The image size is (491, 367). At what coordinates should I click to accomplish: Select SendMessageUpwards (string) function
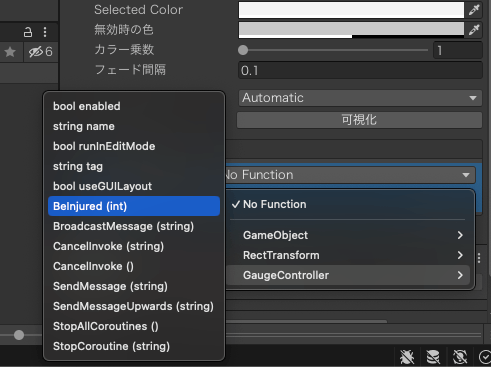click(134, 306)
